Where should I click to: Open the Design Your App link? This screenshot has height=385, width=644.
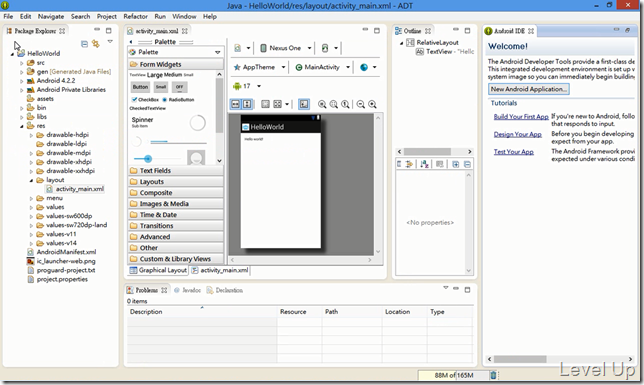point(518,134)
